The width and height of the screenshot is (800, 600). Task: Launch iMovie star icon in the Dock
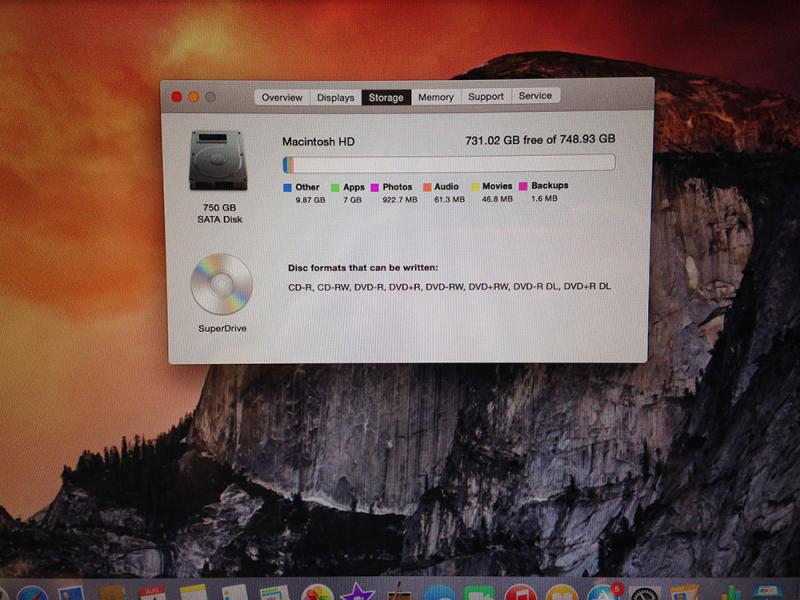click(357, 592)
